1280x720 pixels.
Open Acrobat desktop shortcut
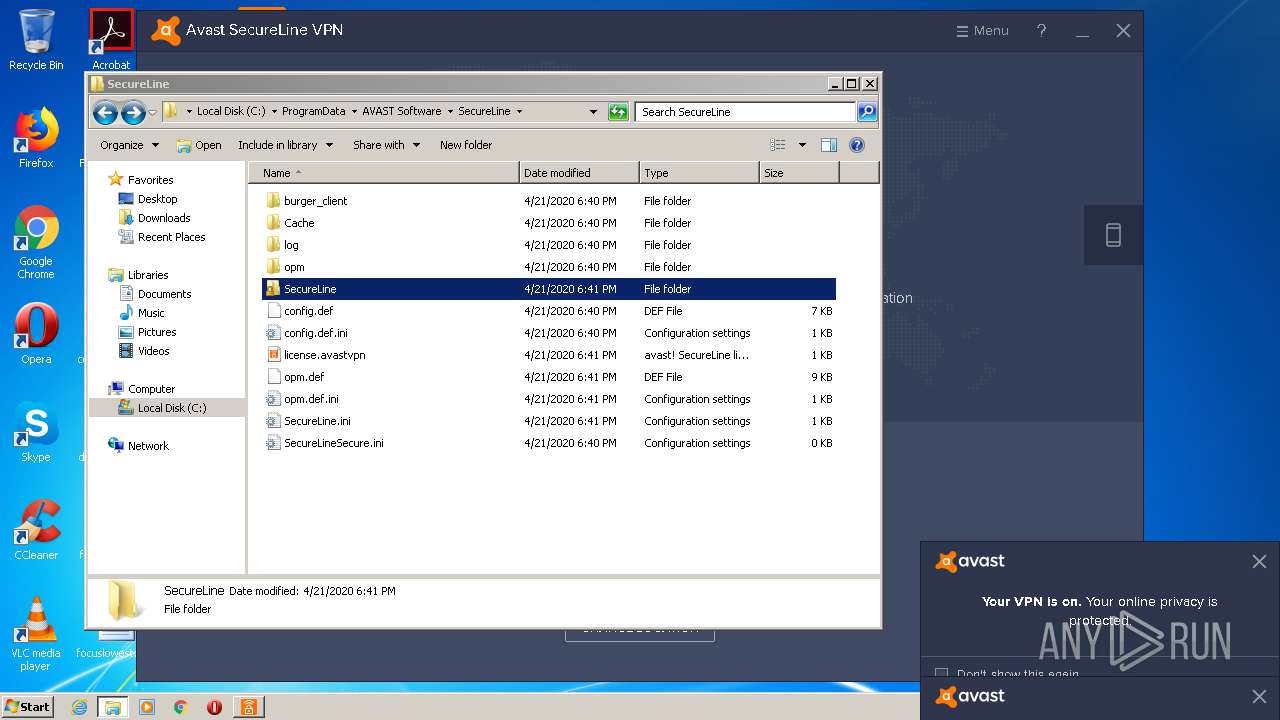(x=111, y=40)
